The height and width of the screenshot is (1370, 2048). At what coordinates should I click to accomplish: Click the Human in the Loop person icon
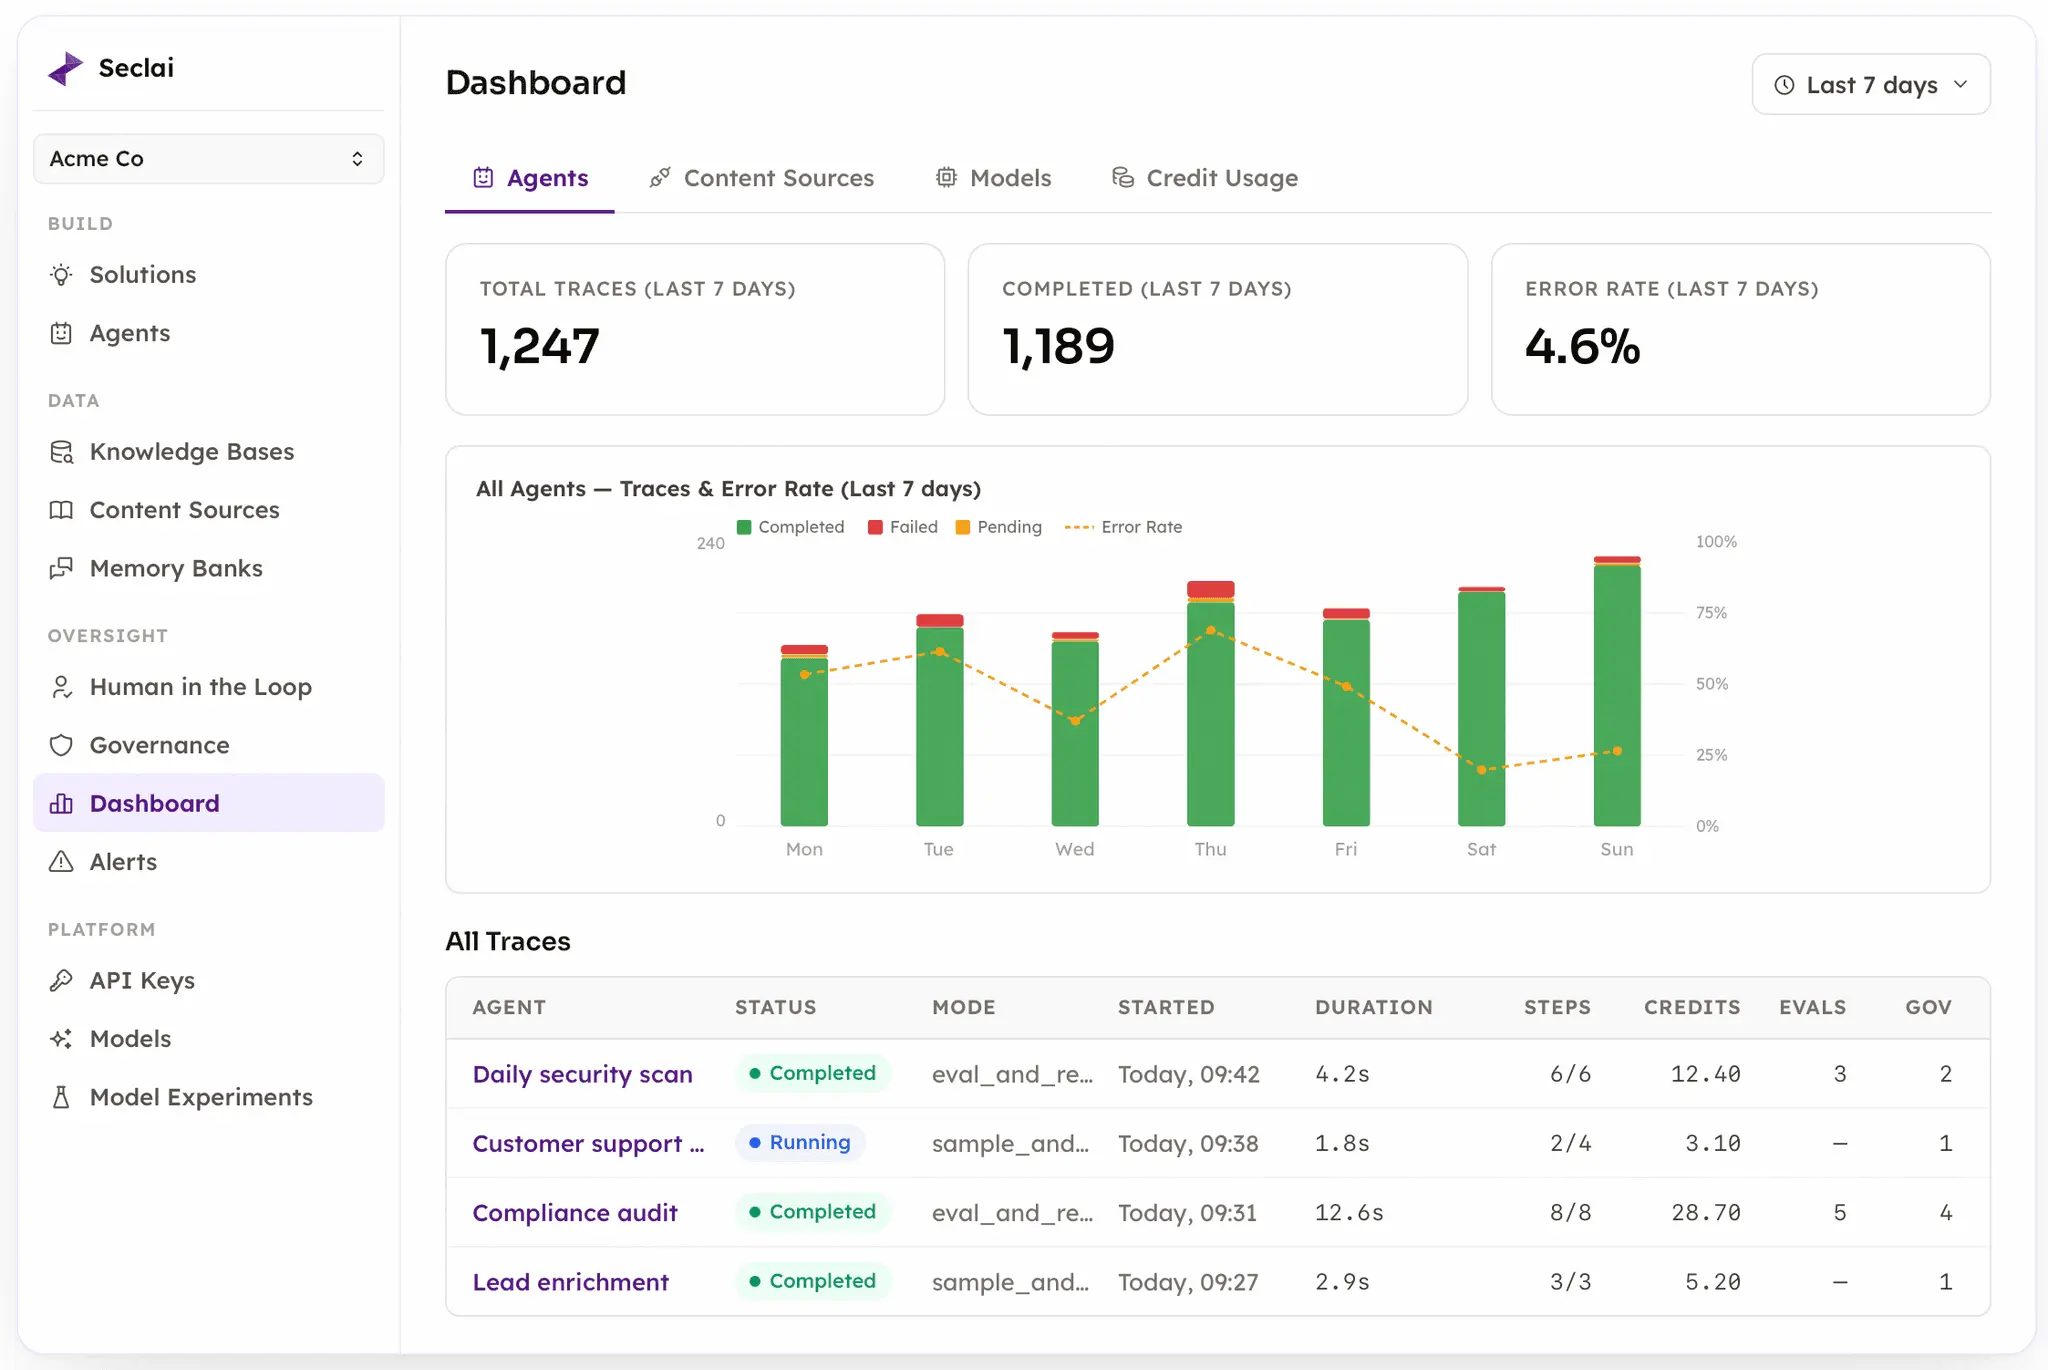[61, 687]
